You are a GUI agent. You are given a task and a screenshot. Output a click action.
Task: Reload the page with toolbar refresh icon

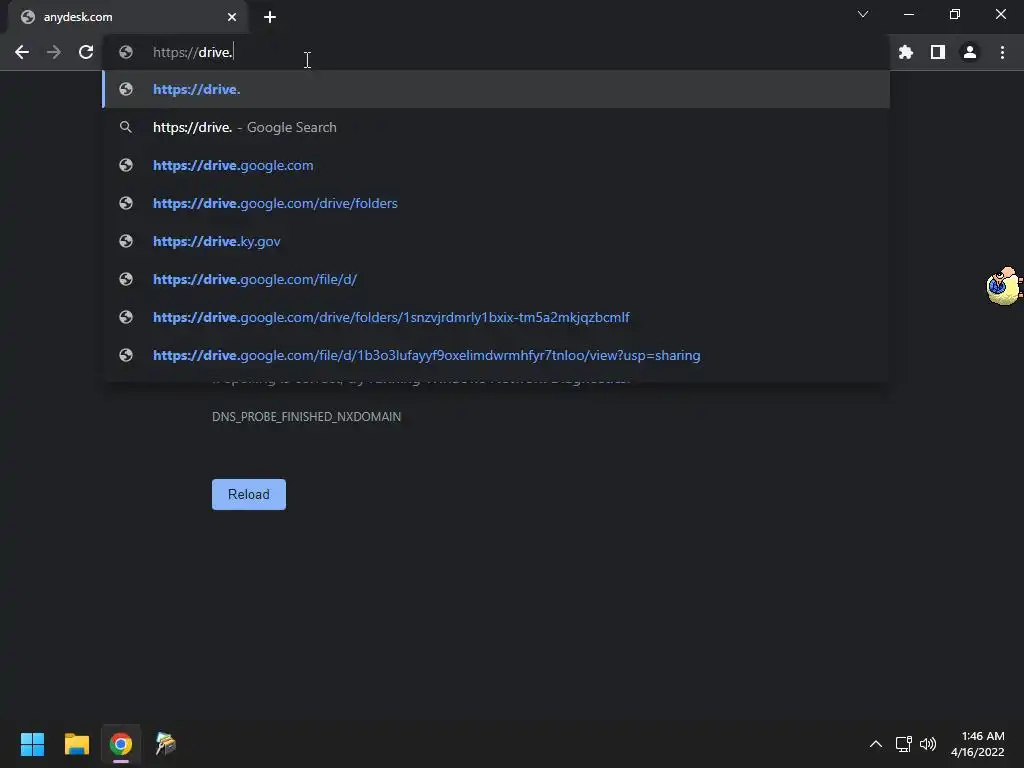(x=86, y=52)
